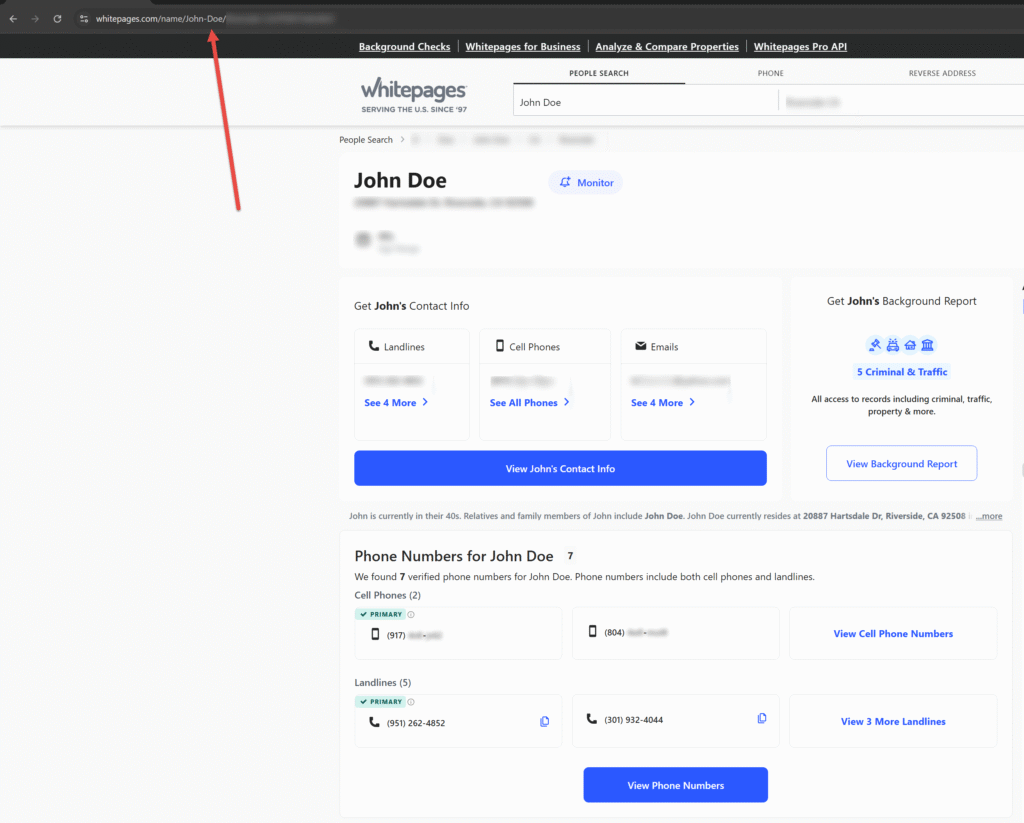The image size is (1024, 823).
Task: Open the site info icon in the address bar
Action: pyautogui.click(x=84, y=19)
